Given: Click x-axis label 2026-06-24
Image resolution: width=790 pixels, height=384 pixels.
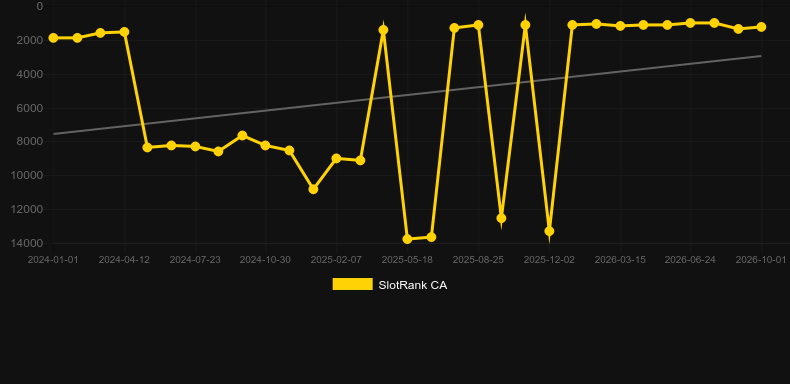Looking at the screenshot, I should click(x=690, y=260).
